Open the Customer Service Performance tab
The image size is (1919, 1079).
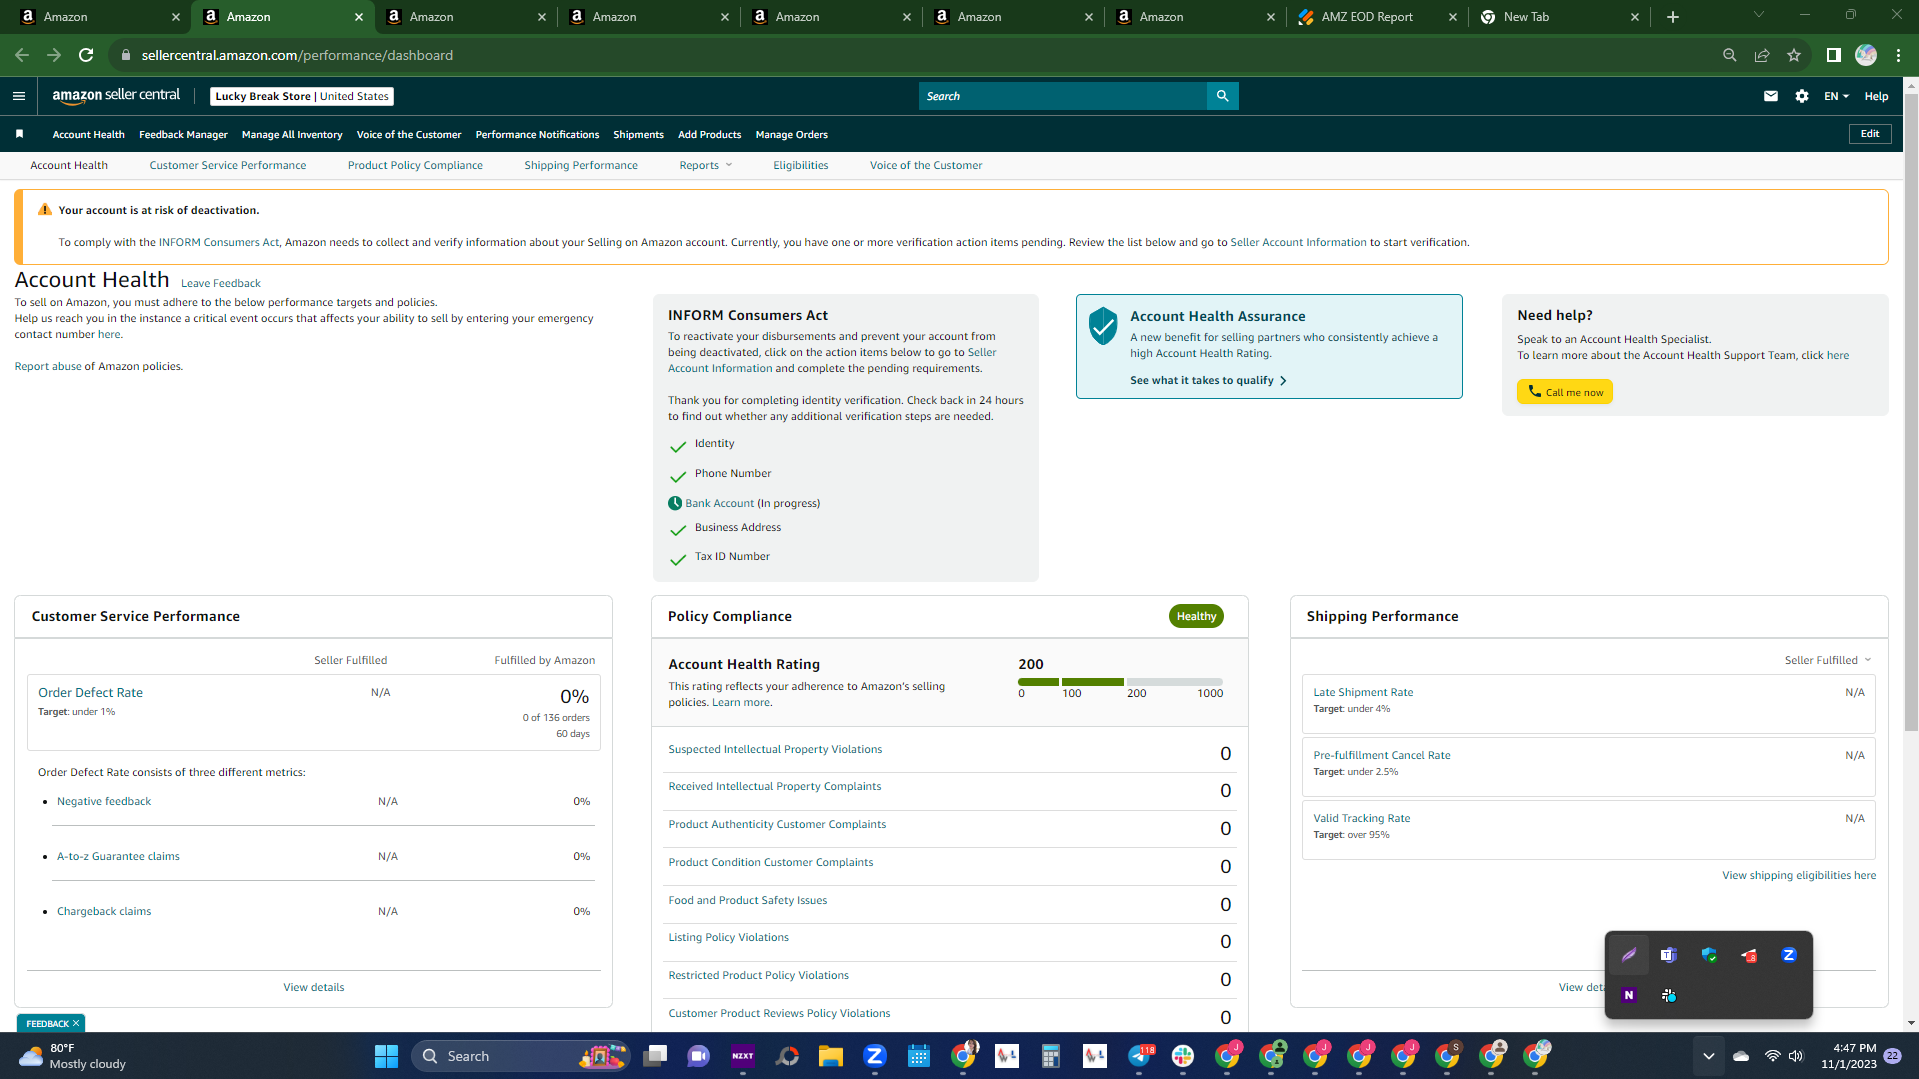tap(228, 165)
